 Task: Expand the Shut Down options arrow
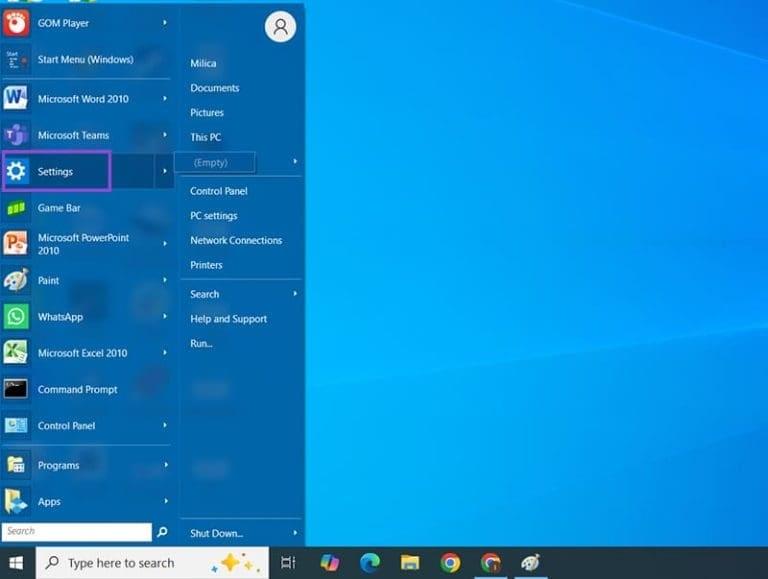click(295, 533)
